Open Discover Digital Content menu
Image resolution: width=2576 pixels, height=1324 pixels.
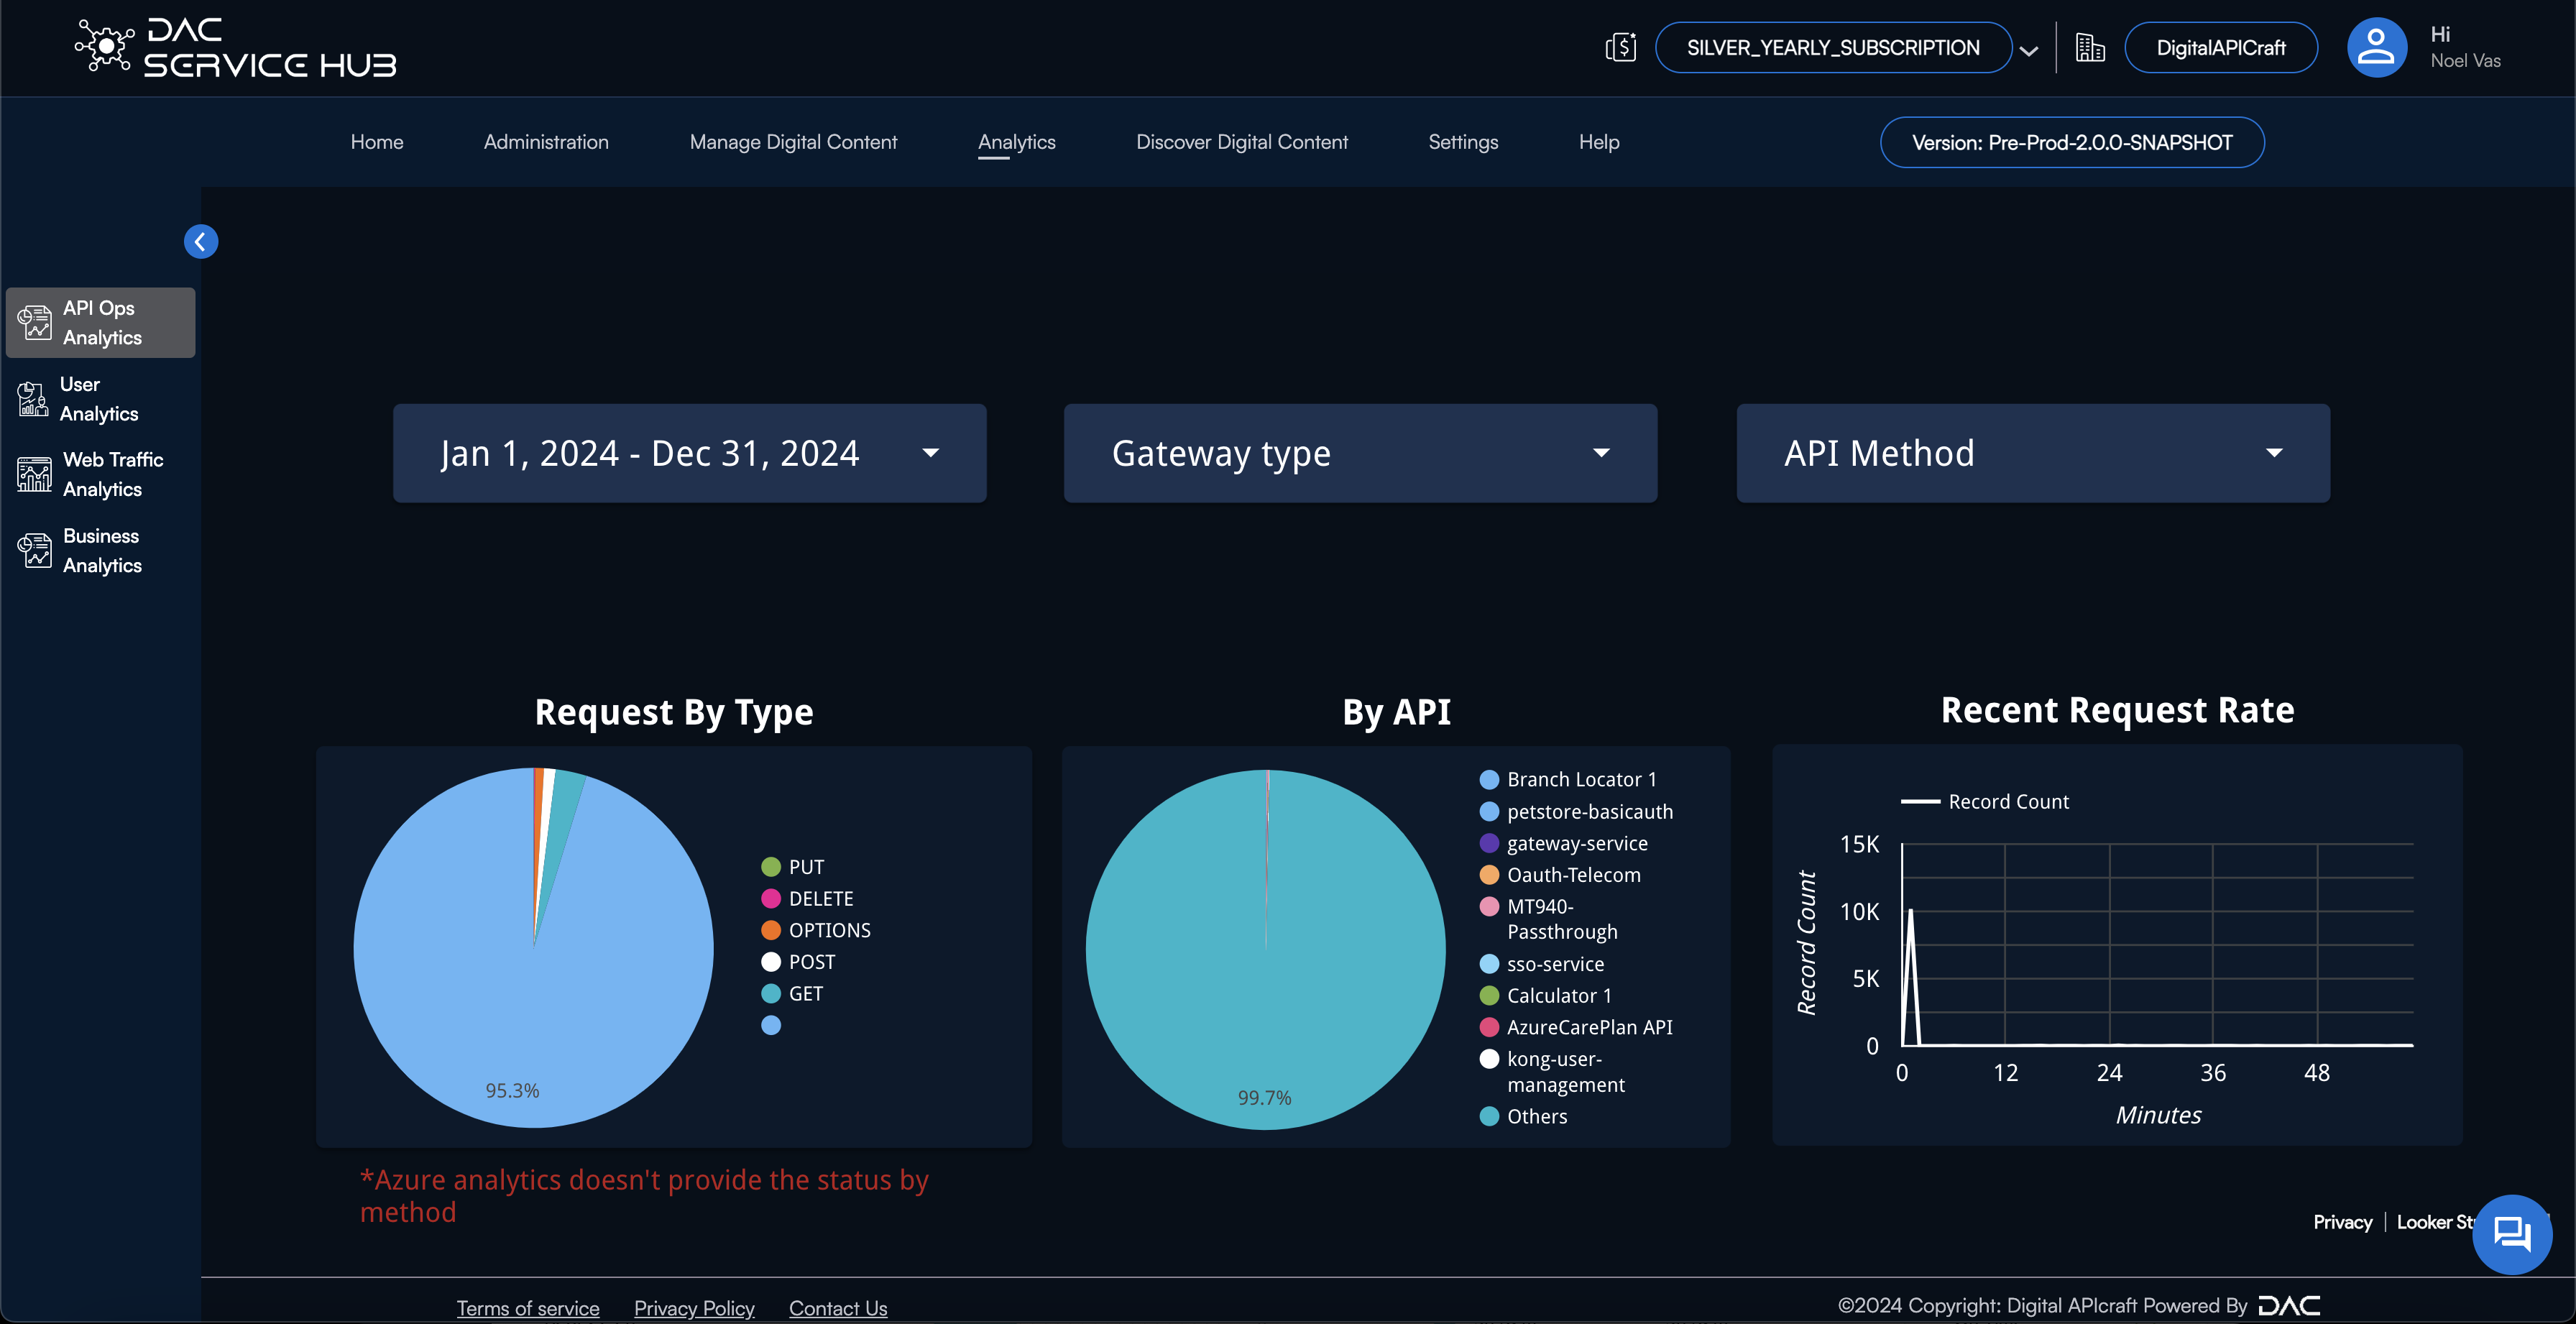point(1242,142)
